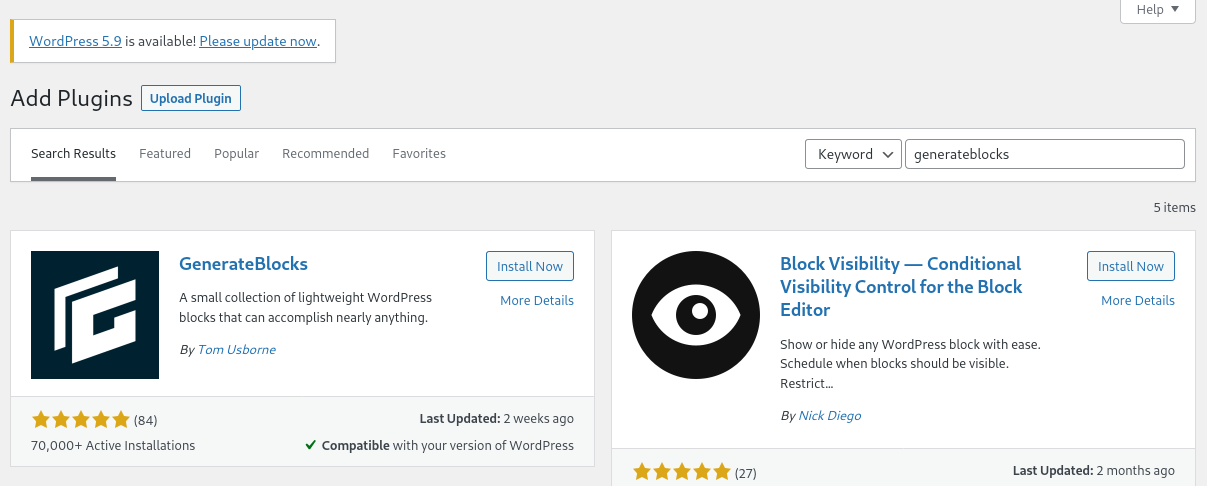Expand the Keyword search type dropdown
This screenshot has width=1207, height=486.
pyautogui.click(x=853, y=154)
